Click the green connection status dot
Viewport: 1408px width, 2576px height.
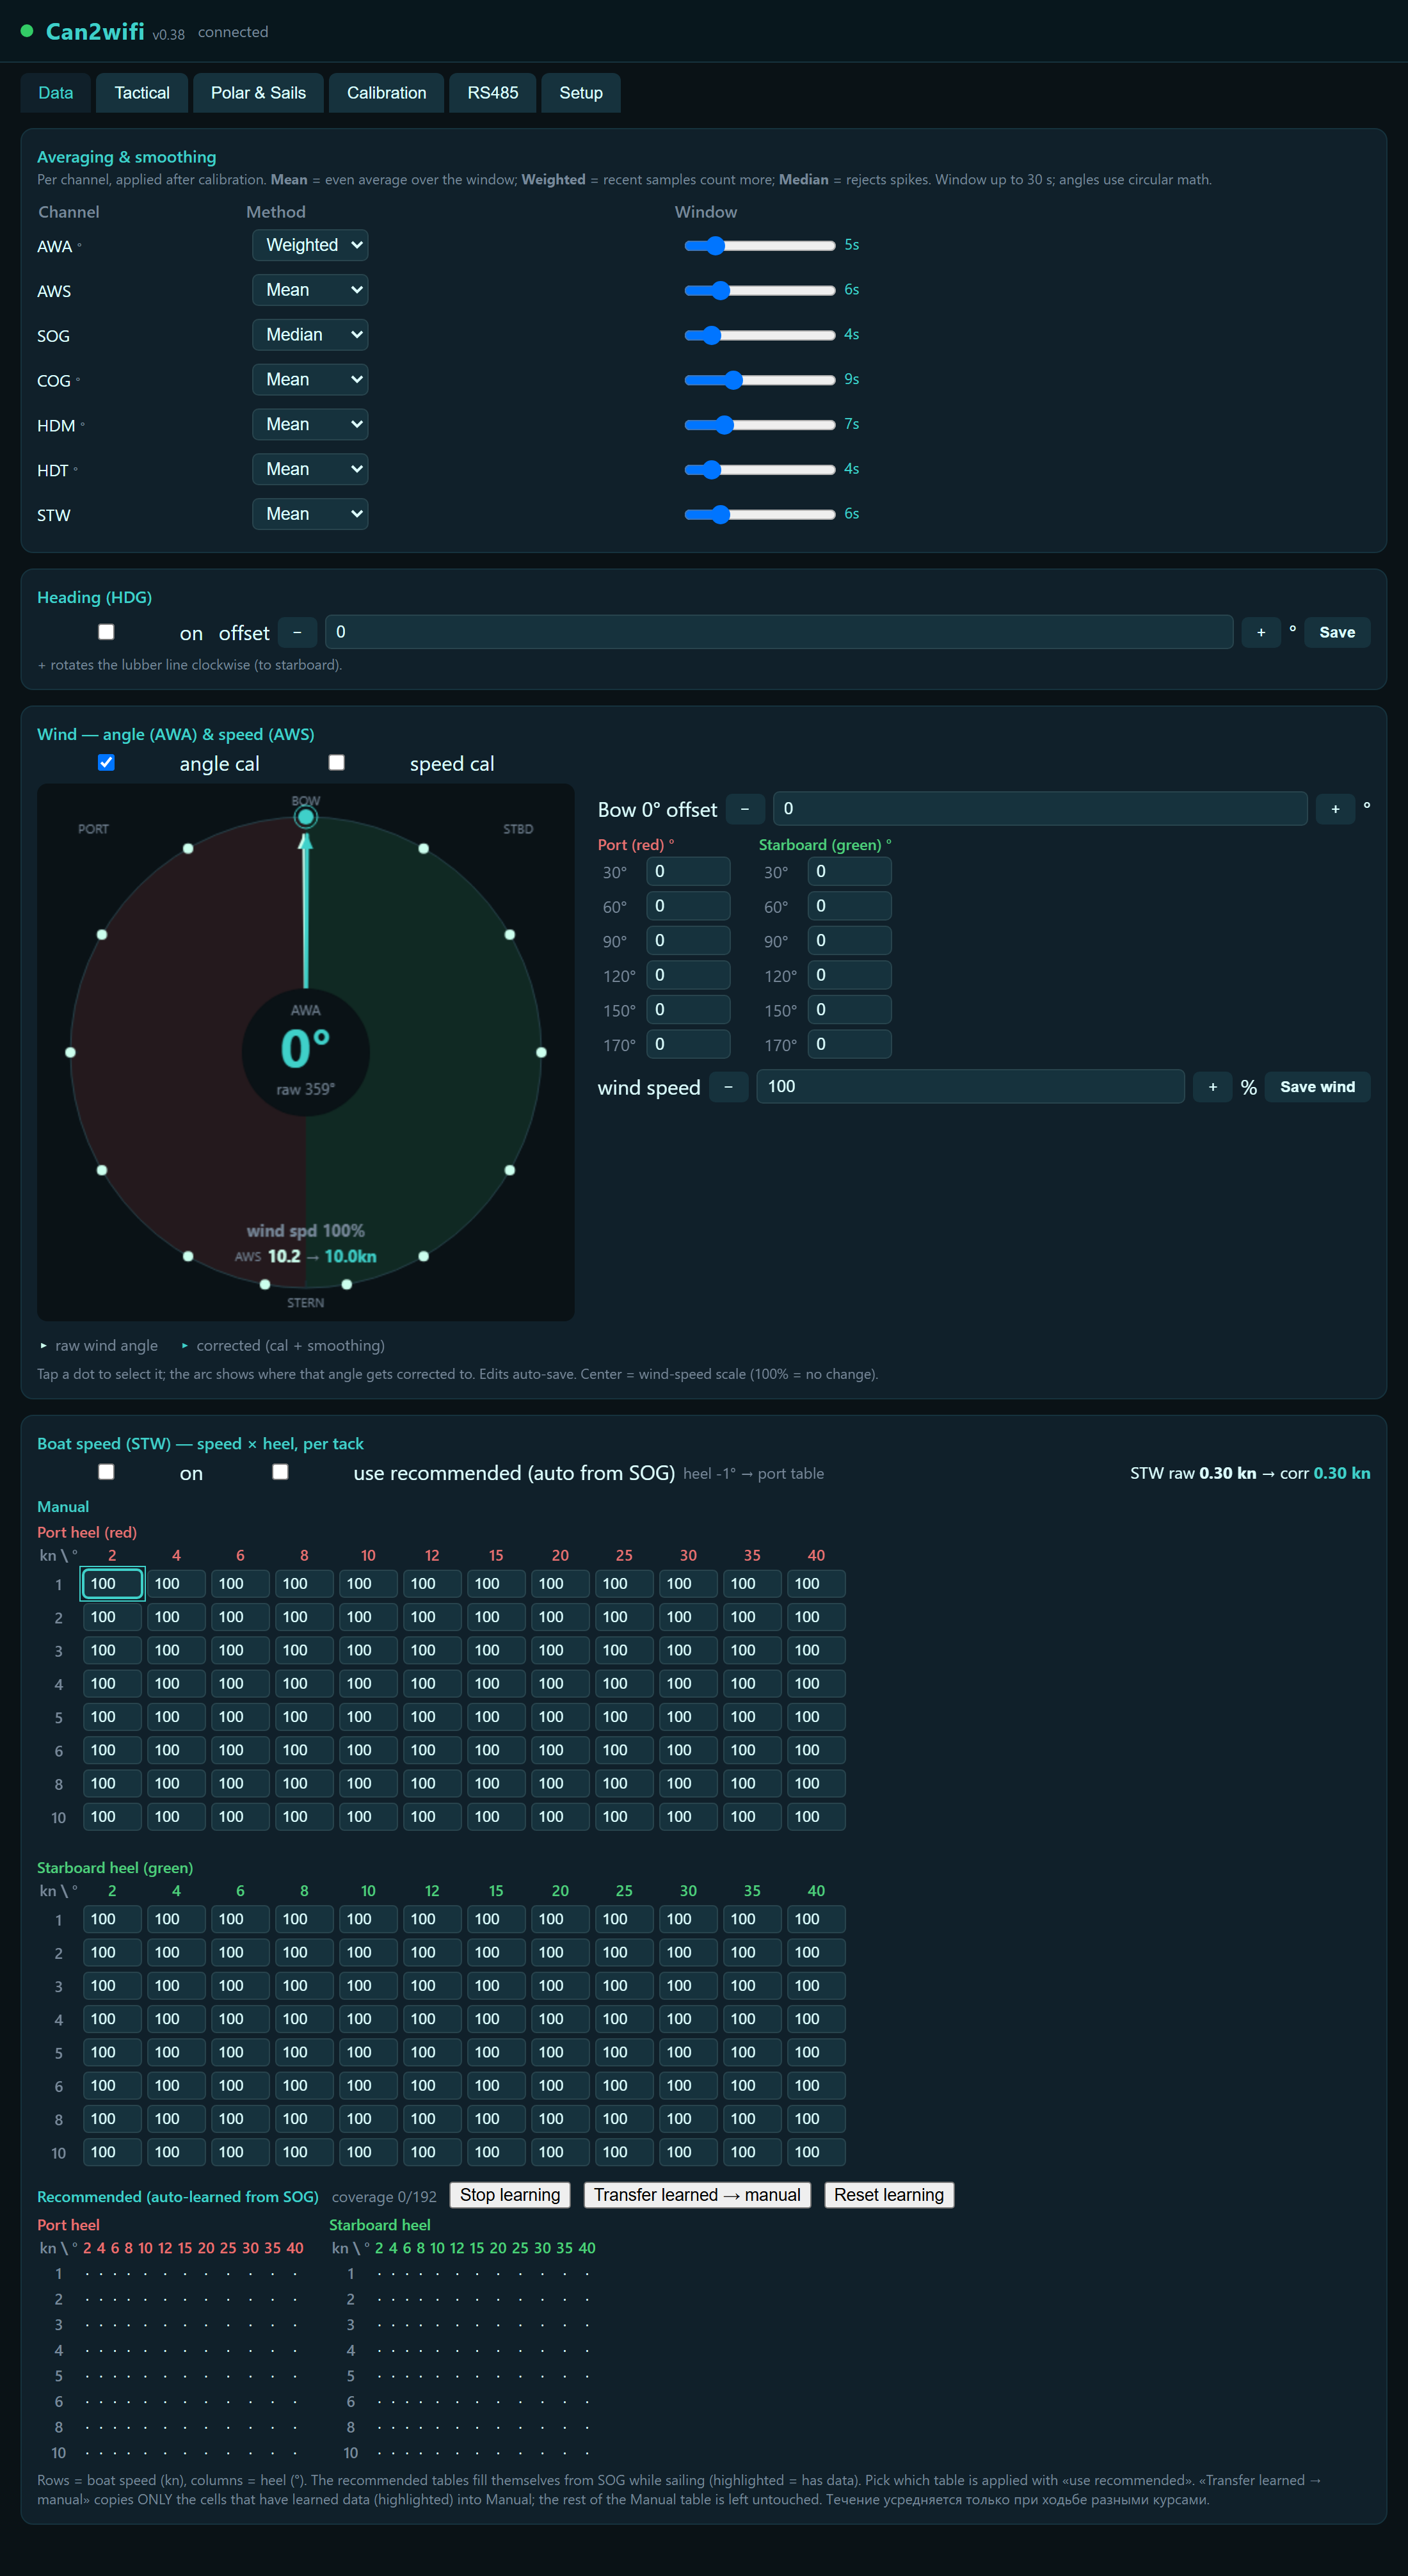(x=27, y=31)
